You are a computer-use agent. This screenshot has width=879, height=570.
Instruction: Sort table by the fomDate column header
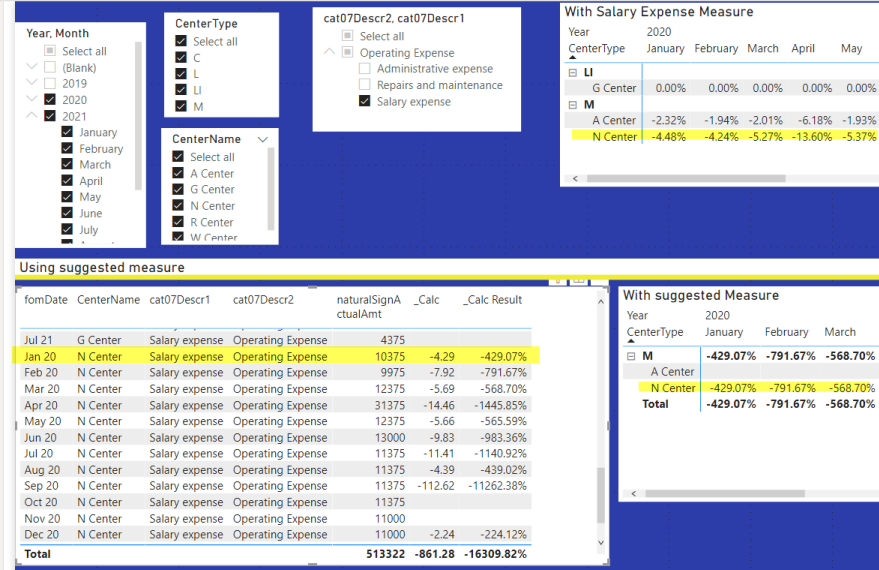(x=46, y=300)
